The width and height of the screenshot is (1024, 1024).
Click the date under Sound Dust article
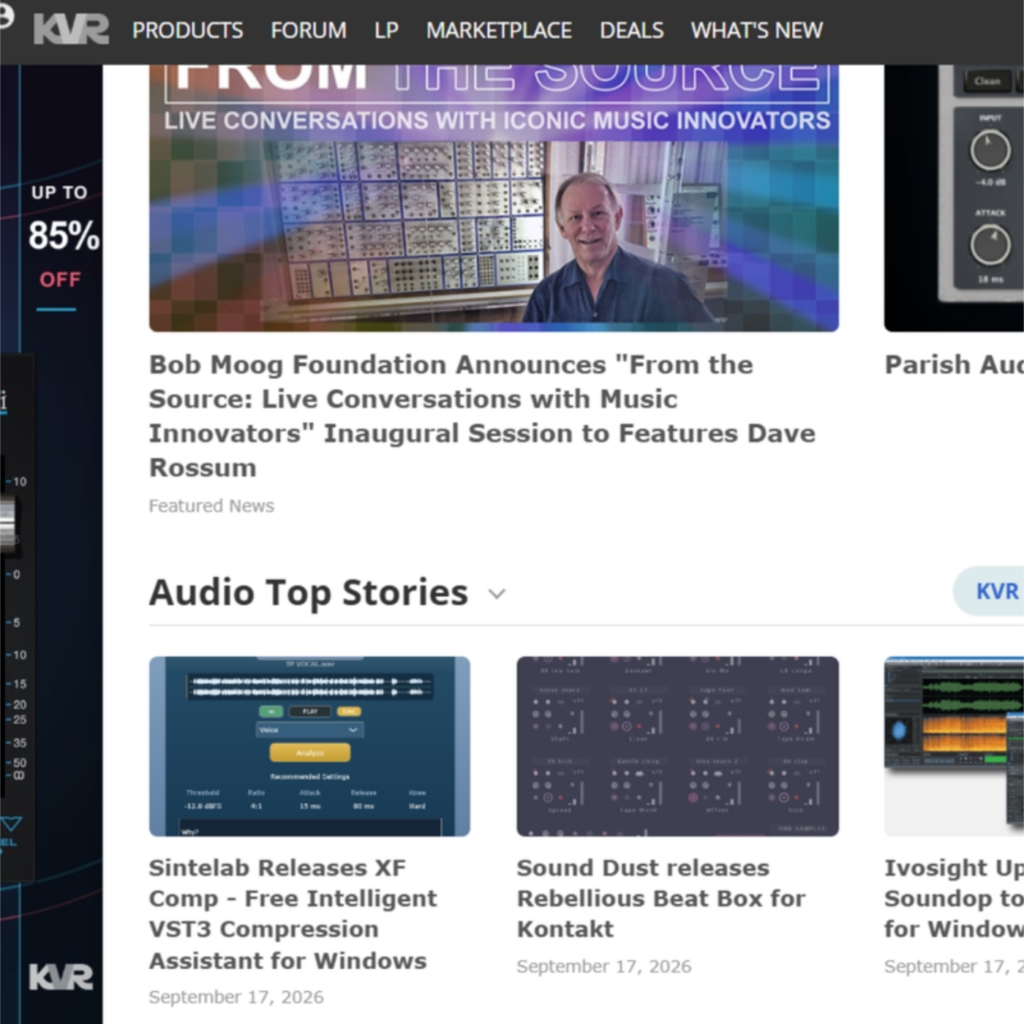coord(604,967)
